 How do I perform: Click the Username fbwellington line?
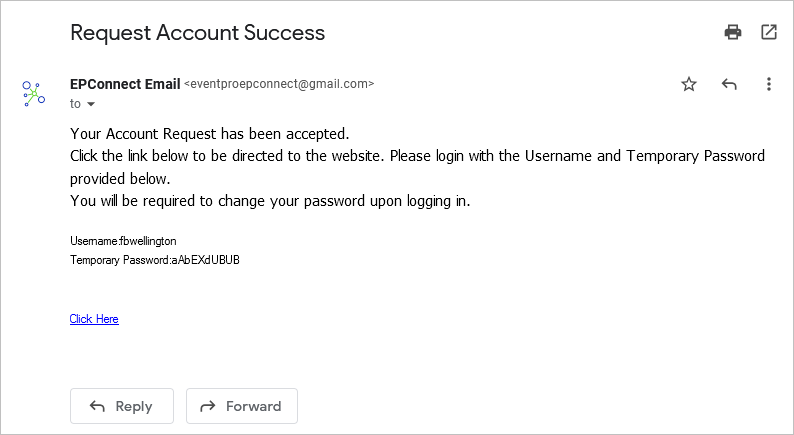(x=123, y=241)
